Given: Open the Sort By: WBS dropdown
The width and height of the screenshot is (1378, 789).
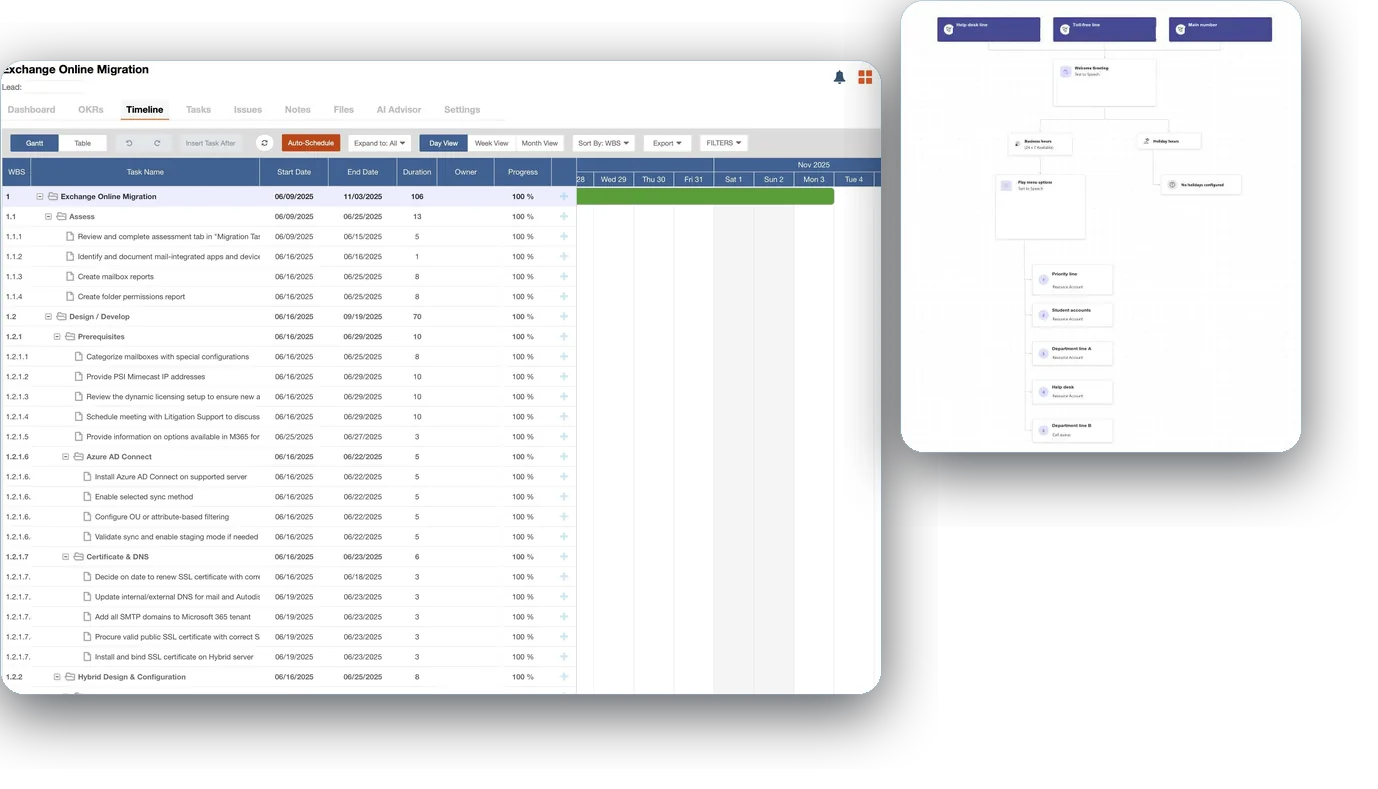Looking at the screenshot, I should (604, 143).
